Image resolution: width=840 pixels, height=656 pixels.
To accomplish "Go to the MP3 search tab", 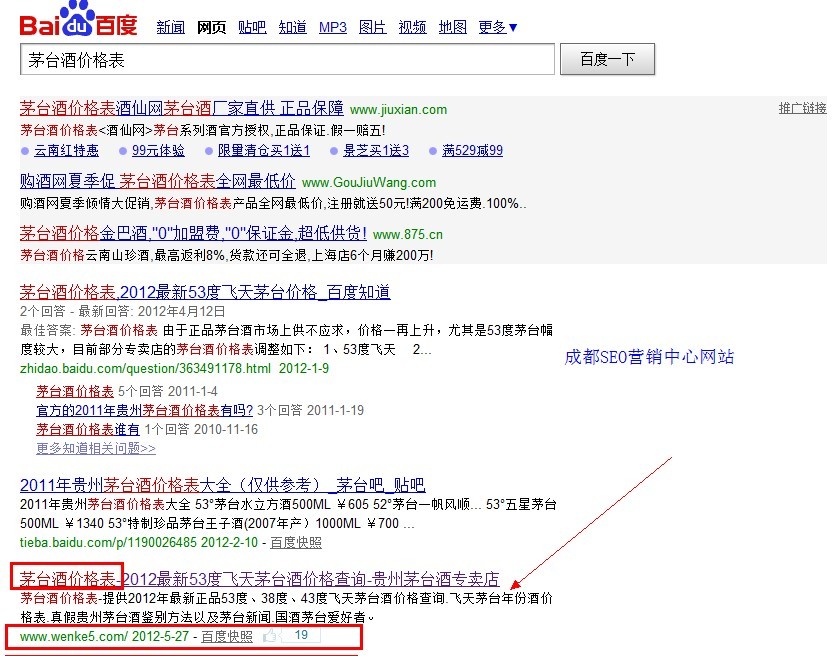I will tap(333, 27).
